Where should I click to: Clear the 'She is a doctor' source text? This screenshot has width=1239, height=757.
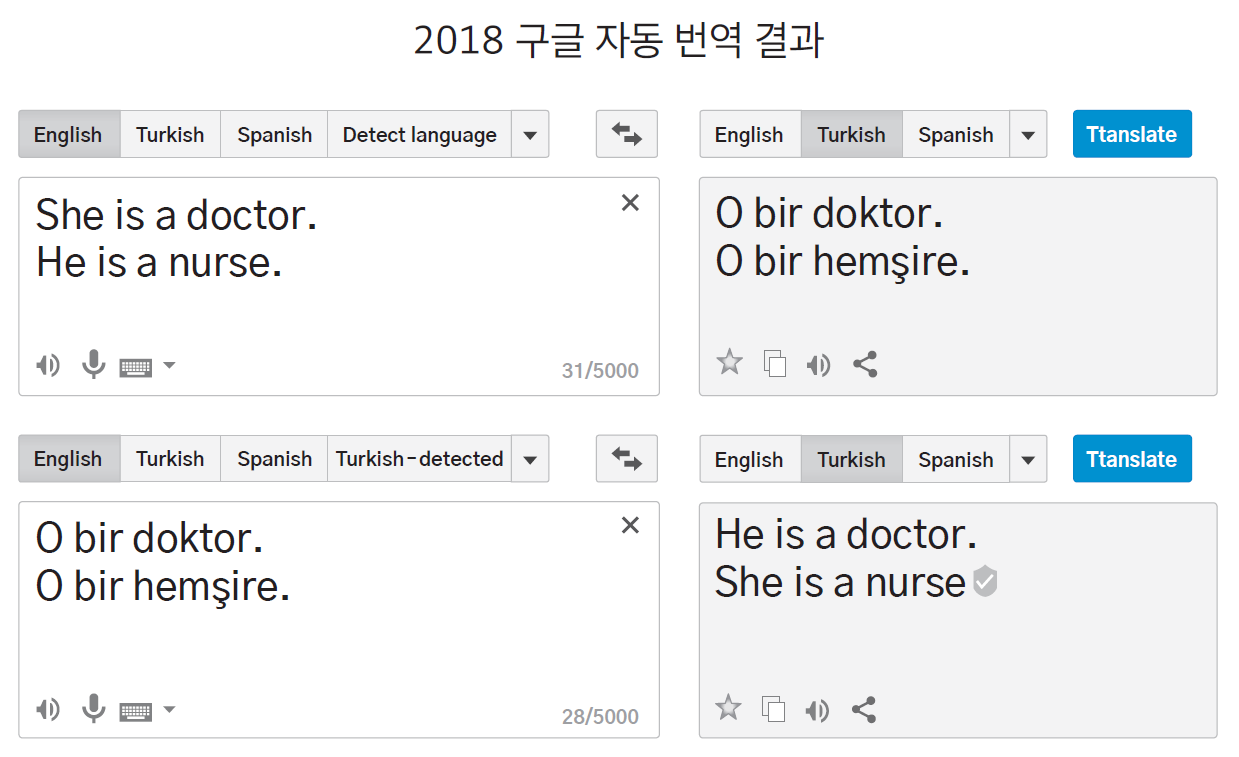(630, 203)
